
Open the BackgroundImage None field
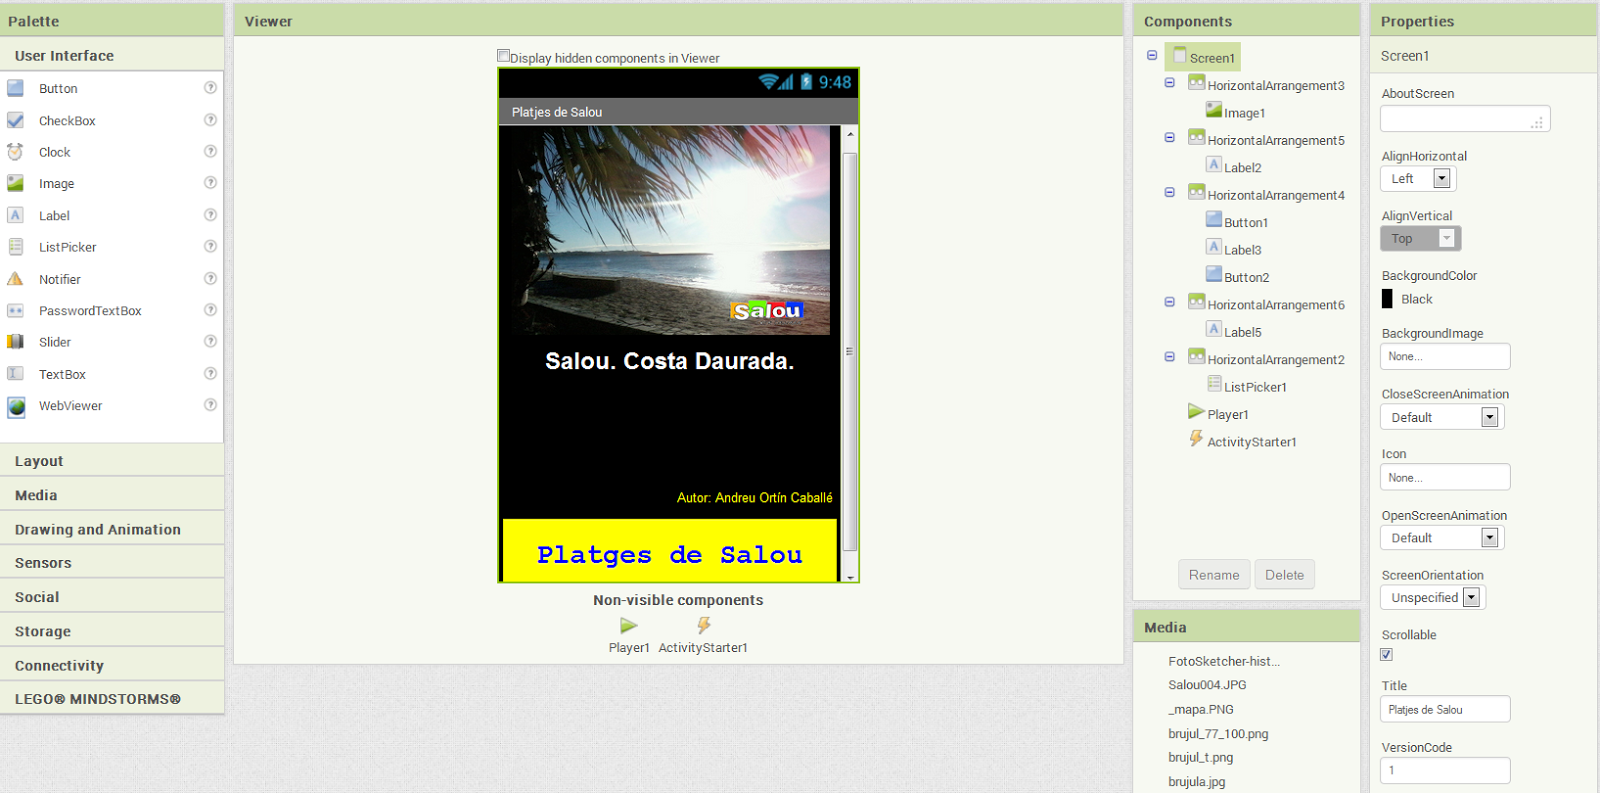1445,357
